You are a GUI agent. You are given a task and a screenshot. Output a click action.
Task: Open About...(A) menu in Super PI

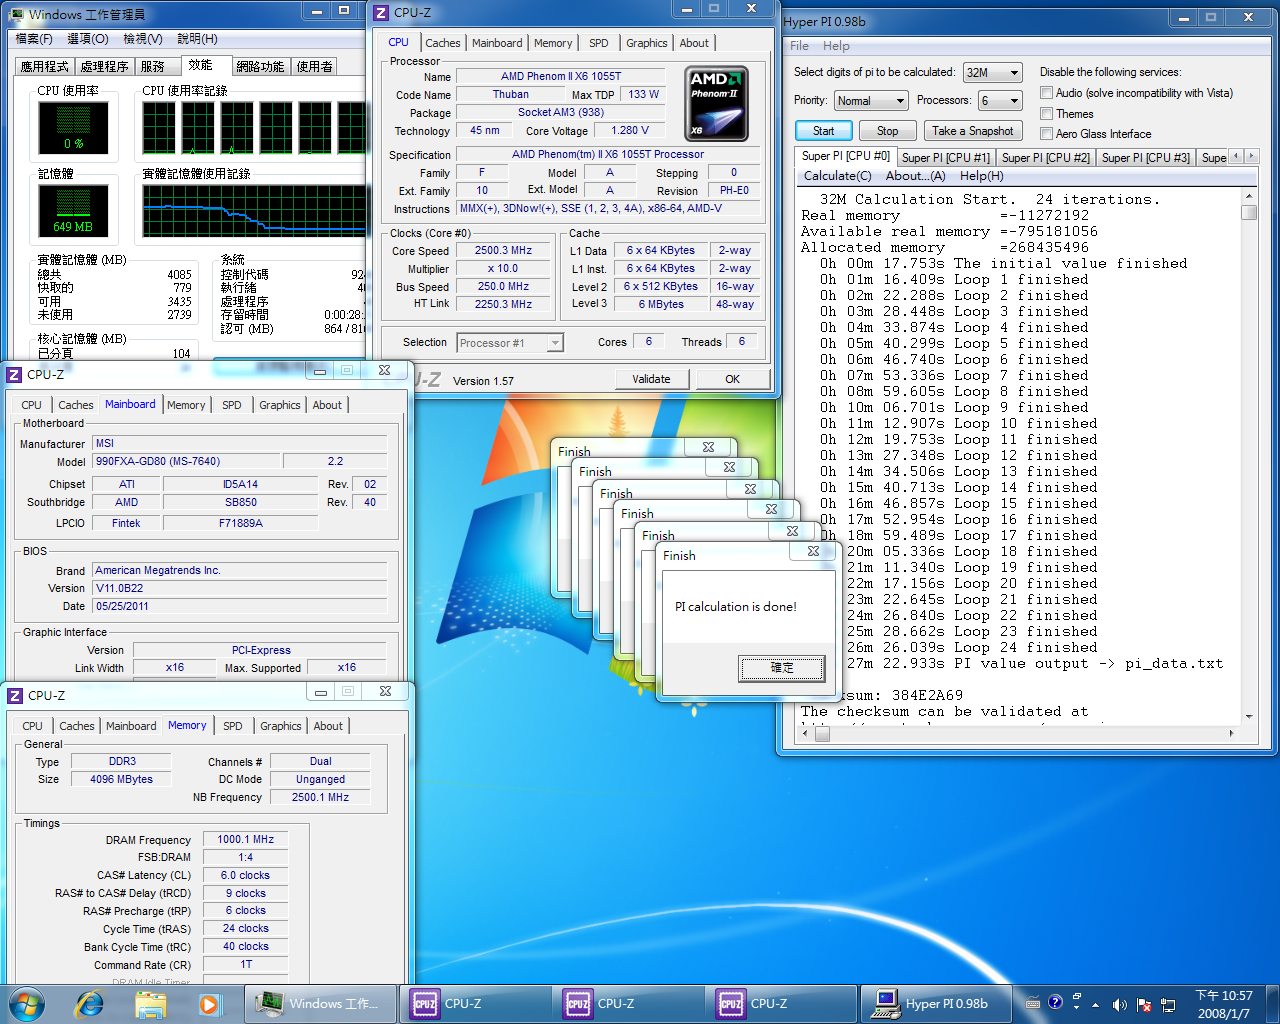915,176
